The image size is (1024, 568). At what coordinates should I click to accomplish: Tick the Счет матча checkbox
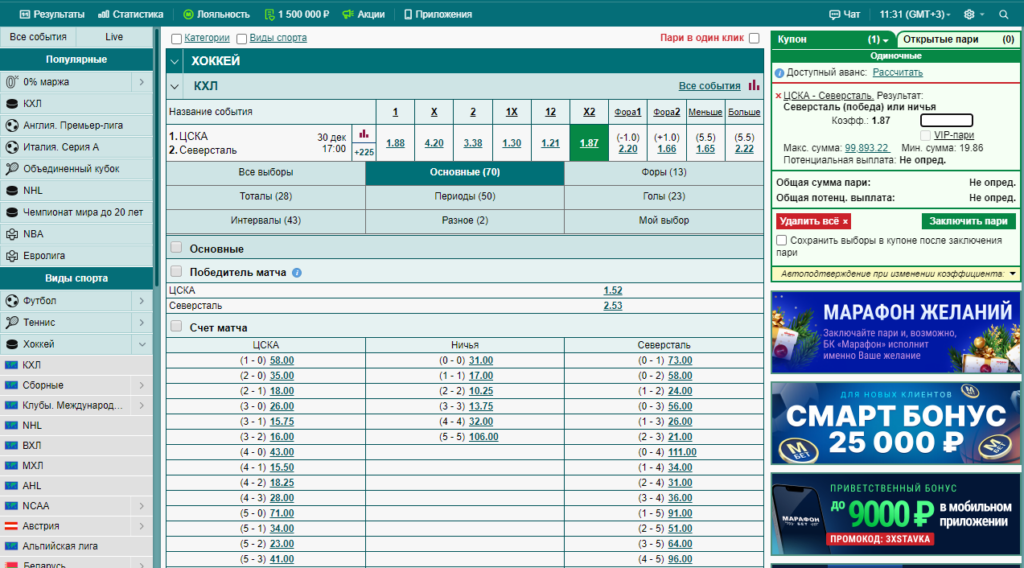176,326
